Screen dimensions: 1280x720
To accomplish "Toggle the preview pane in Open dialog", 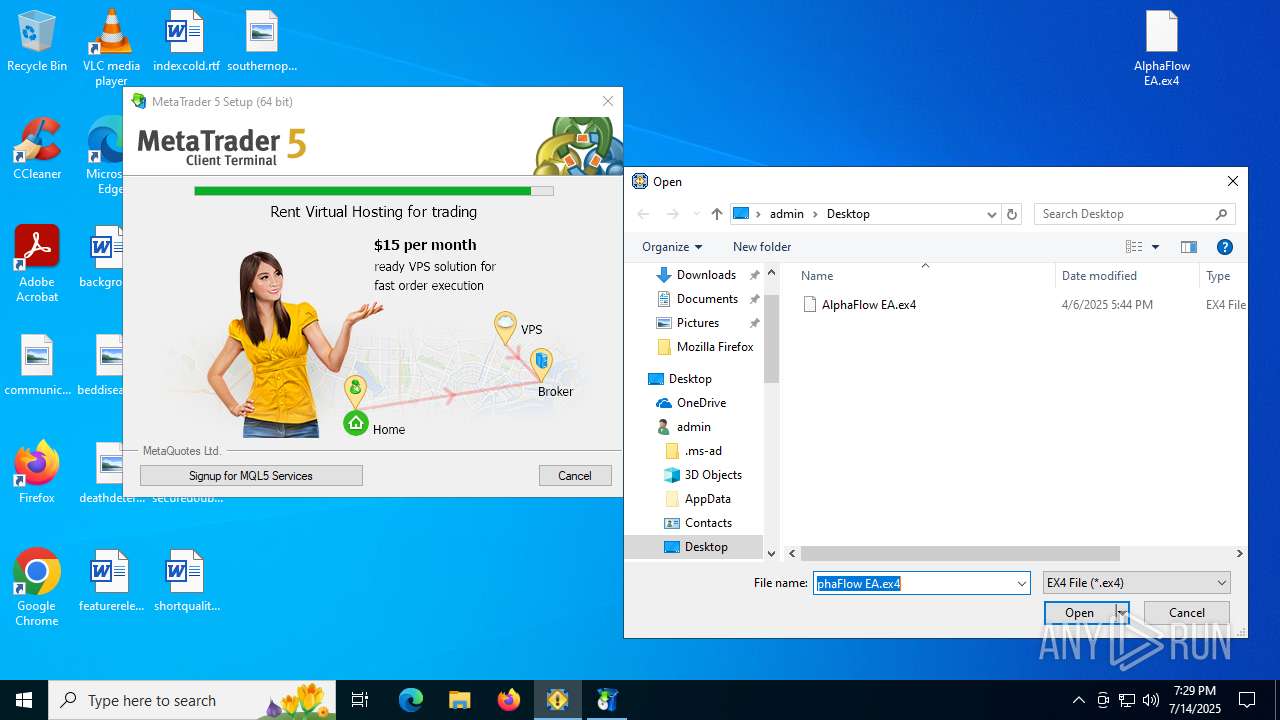I will (x=1189, y=247).
